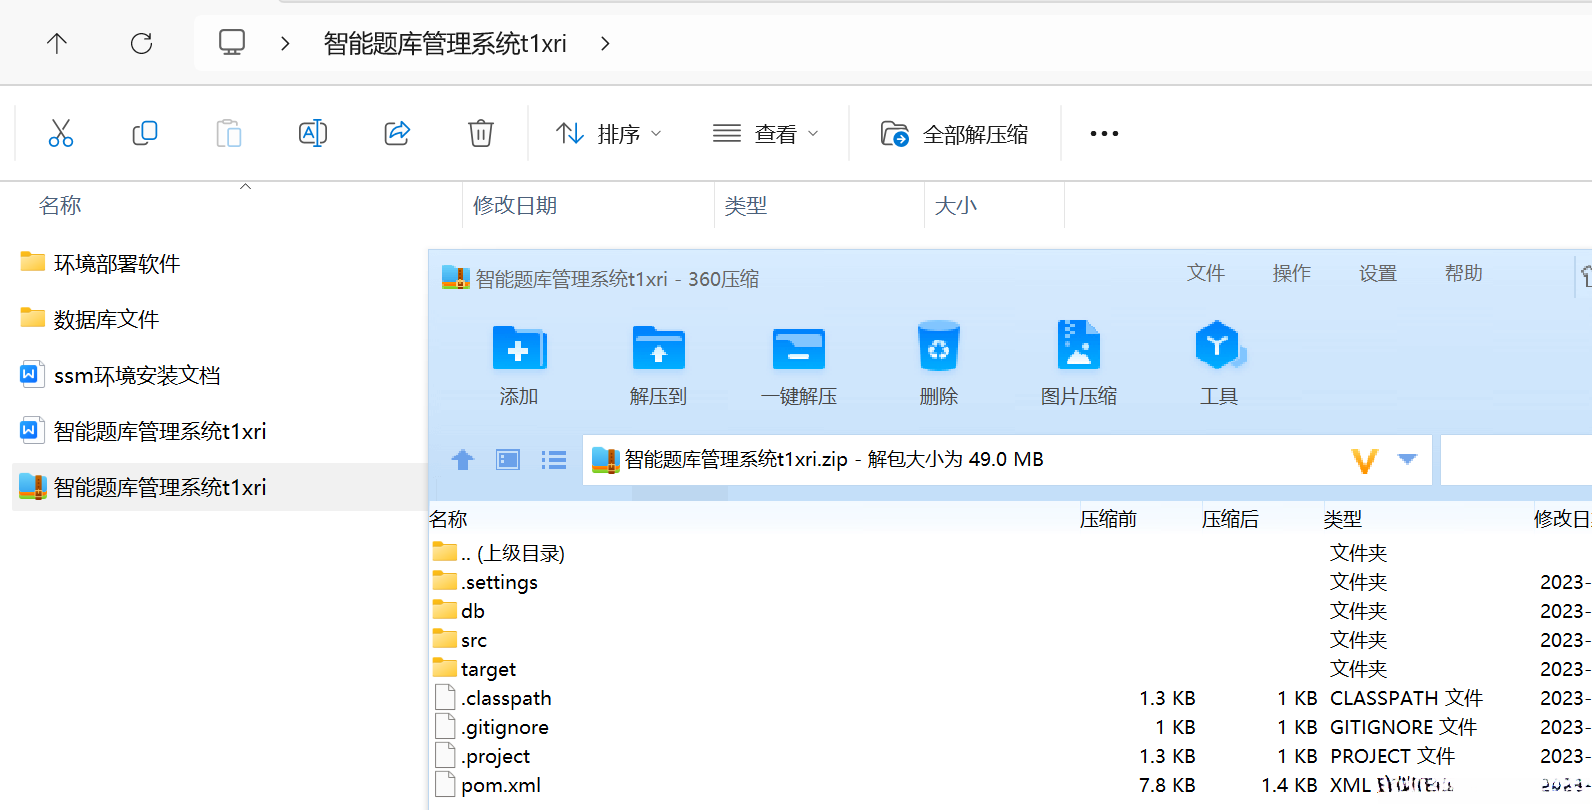This screenshot has height=810, width=1592.
Task: Open the three-dot more options menu
Action: [1104, 133]
